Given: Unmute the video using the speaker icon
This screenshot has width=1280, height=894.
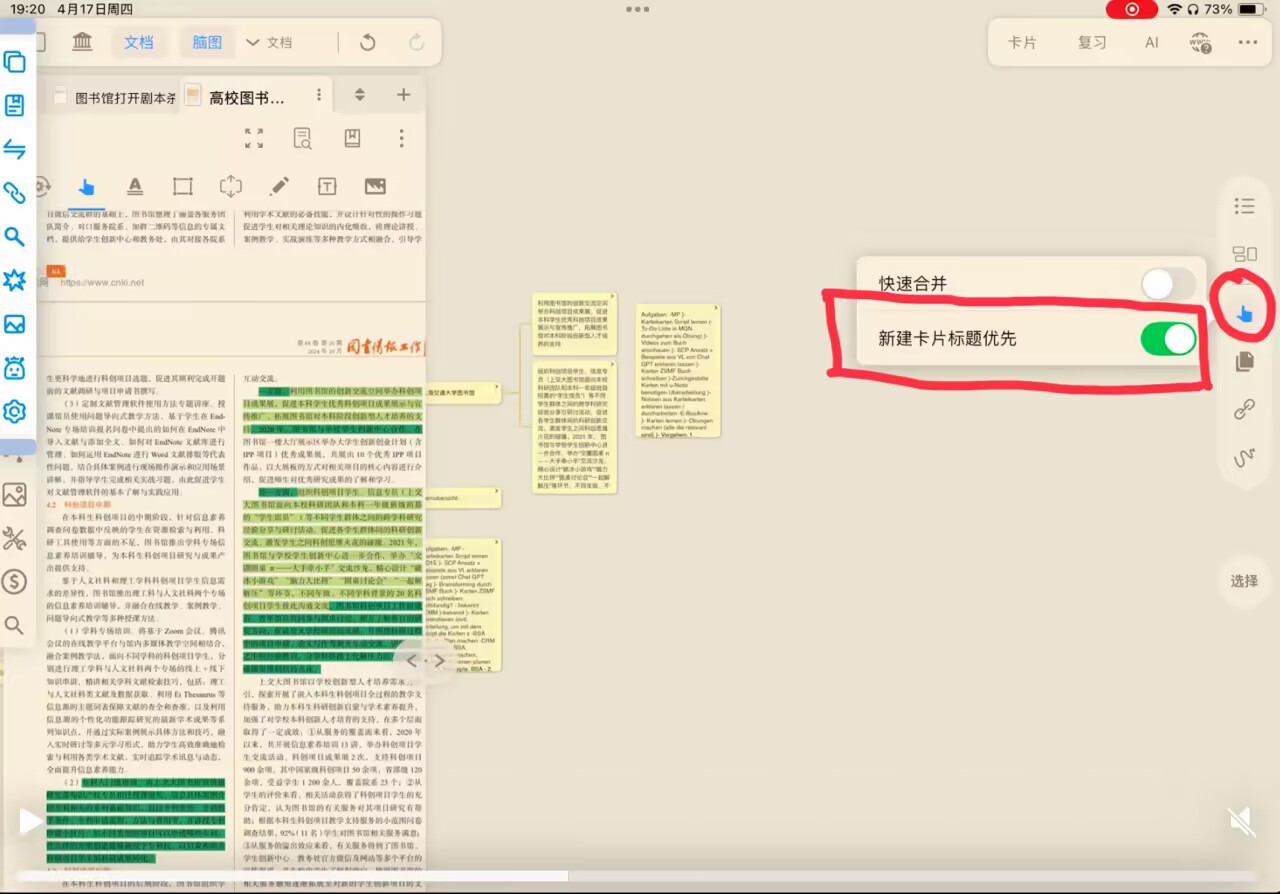Looking at the screenshot, I should [1241, 822].
